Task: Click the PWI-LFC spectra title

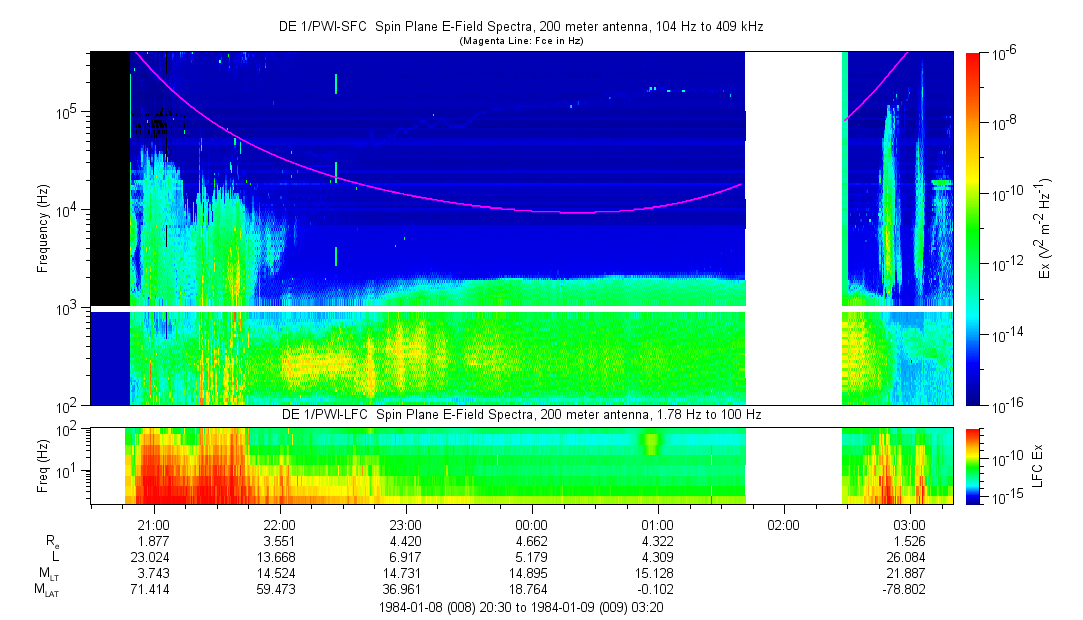Action: pyautogui.click(x=520, y=414)
